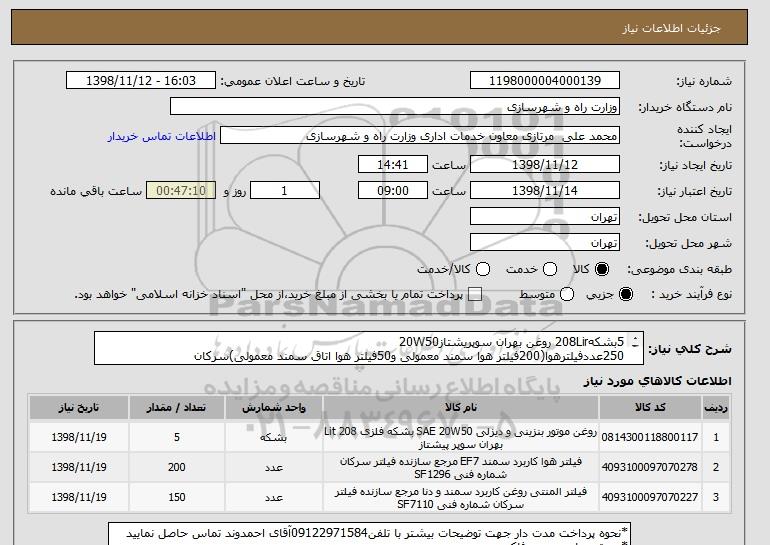This screenshot has height=545, width=770.
Task: Click the validity time field 09:00
Action: coord(393,191)
